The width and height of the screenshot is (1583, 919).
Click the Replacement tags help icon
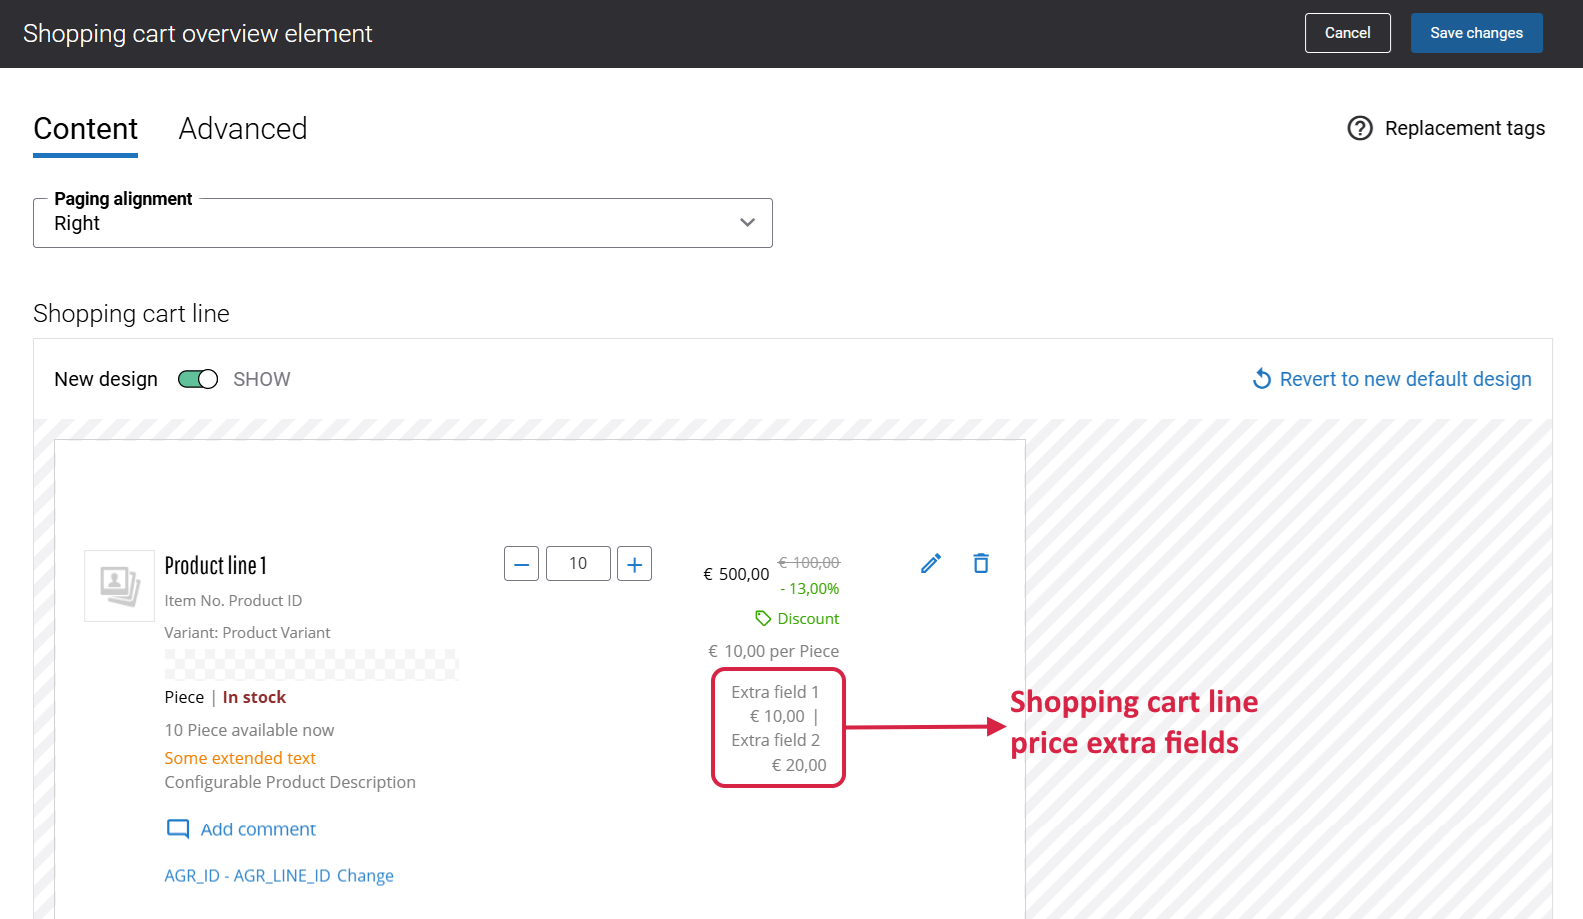1360,128
